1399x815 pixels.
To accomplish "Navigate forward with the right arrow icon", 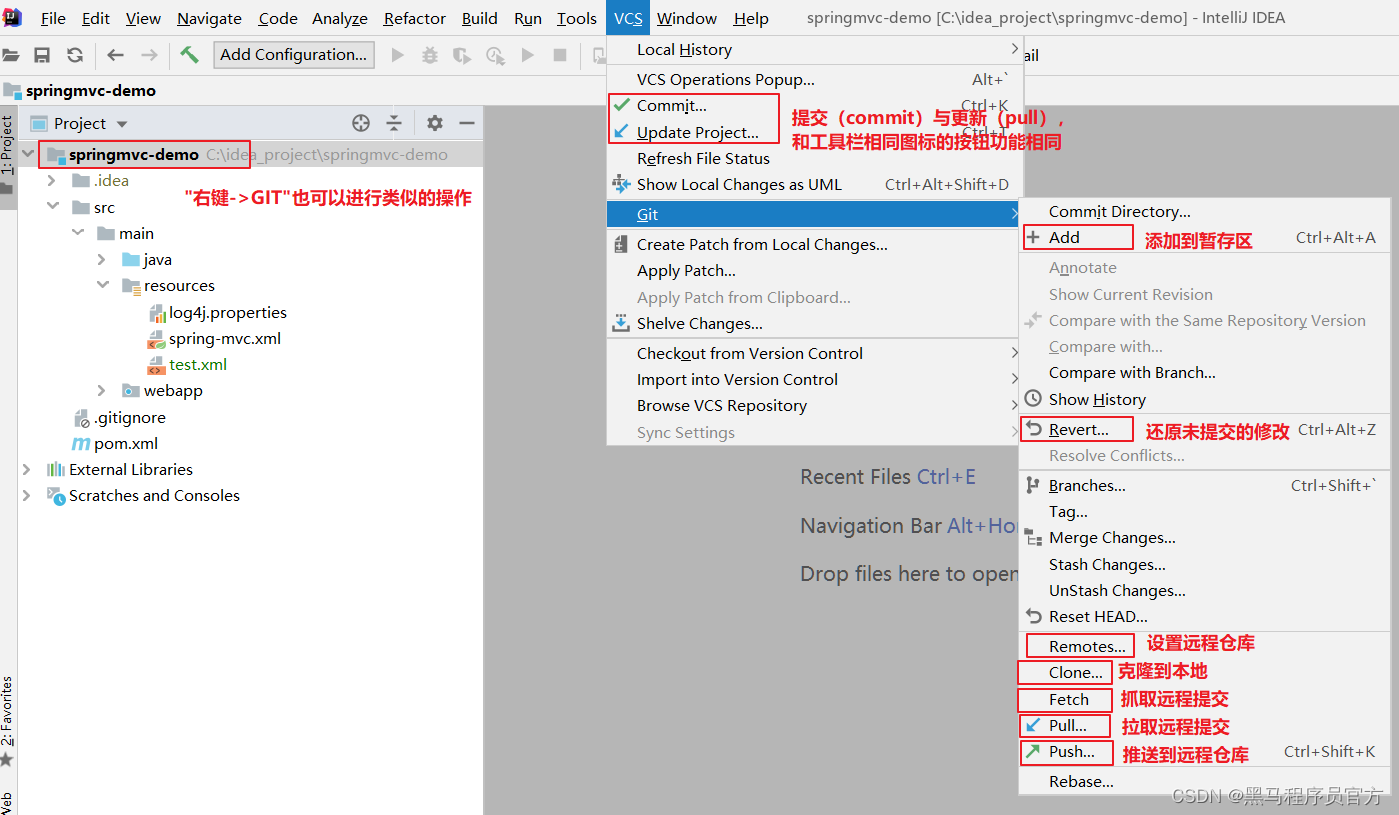I will [149, 55].
